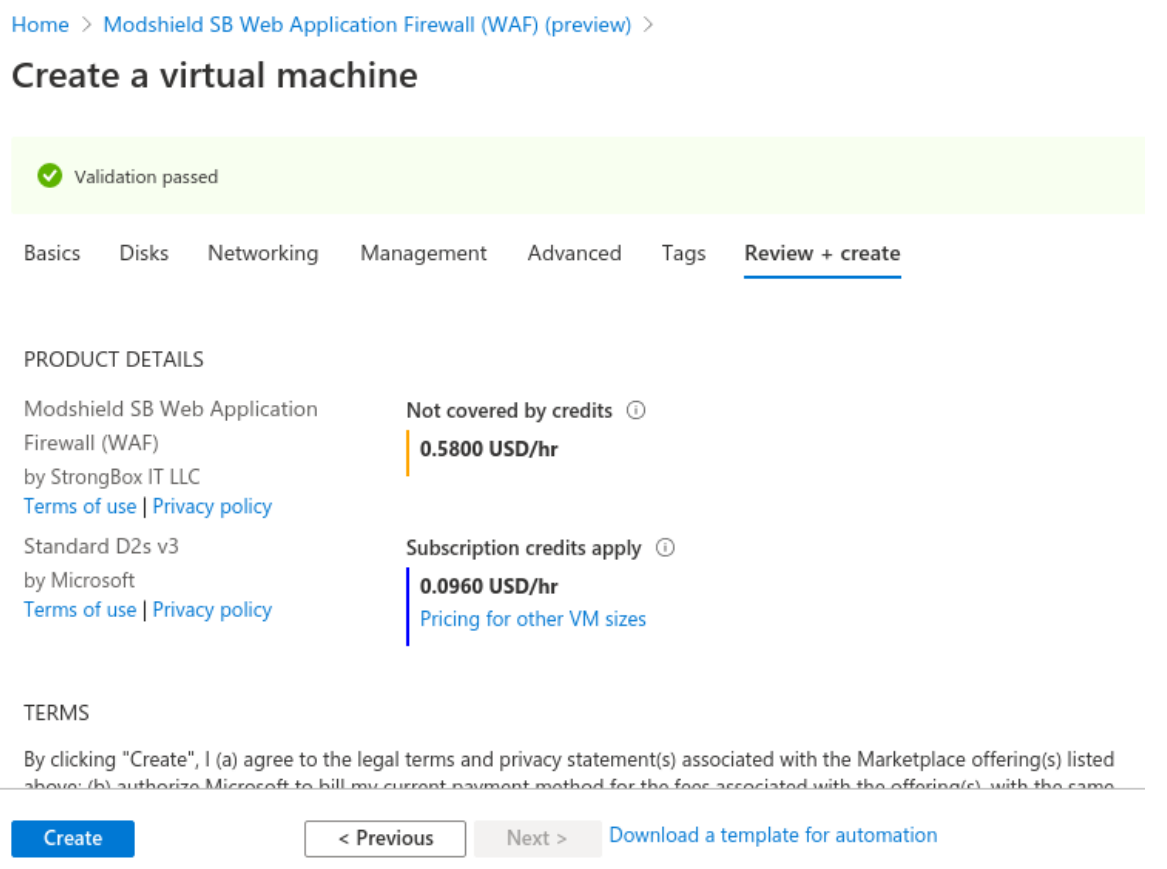This screenshot has width=1167, height=869.
Task: View Microsoft Privacy policy for Standard D2s v3
Action: coord(212,610)
